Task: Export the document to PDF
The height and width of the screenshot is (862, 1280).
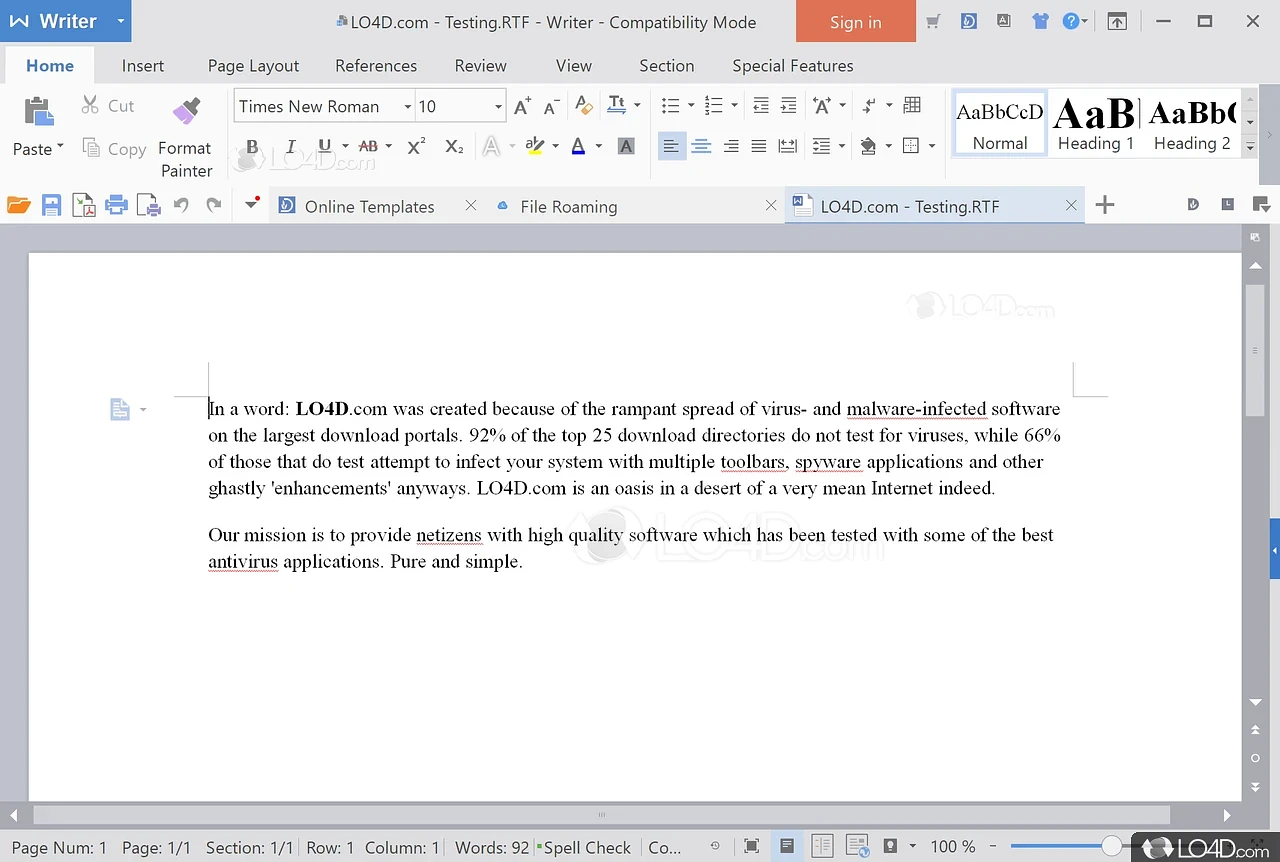Action: coord(84,204)
